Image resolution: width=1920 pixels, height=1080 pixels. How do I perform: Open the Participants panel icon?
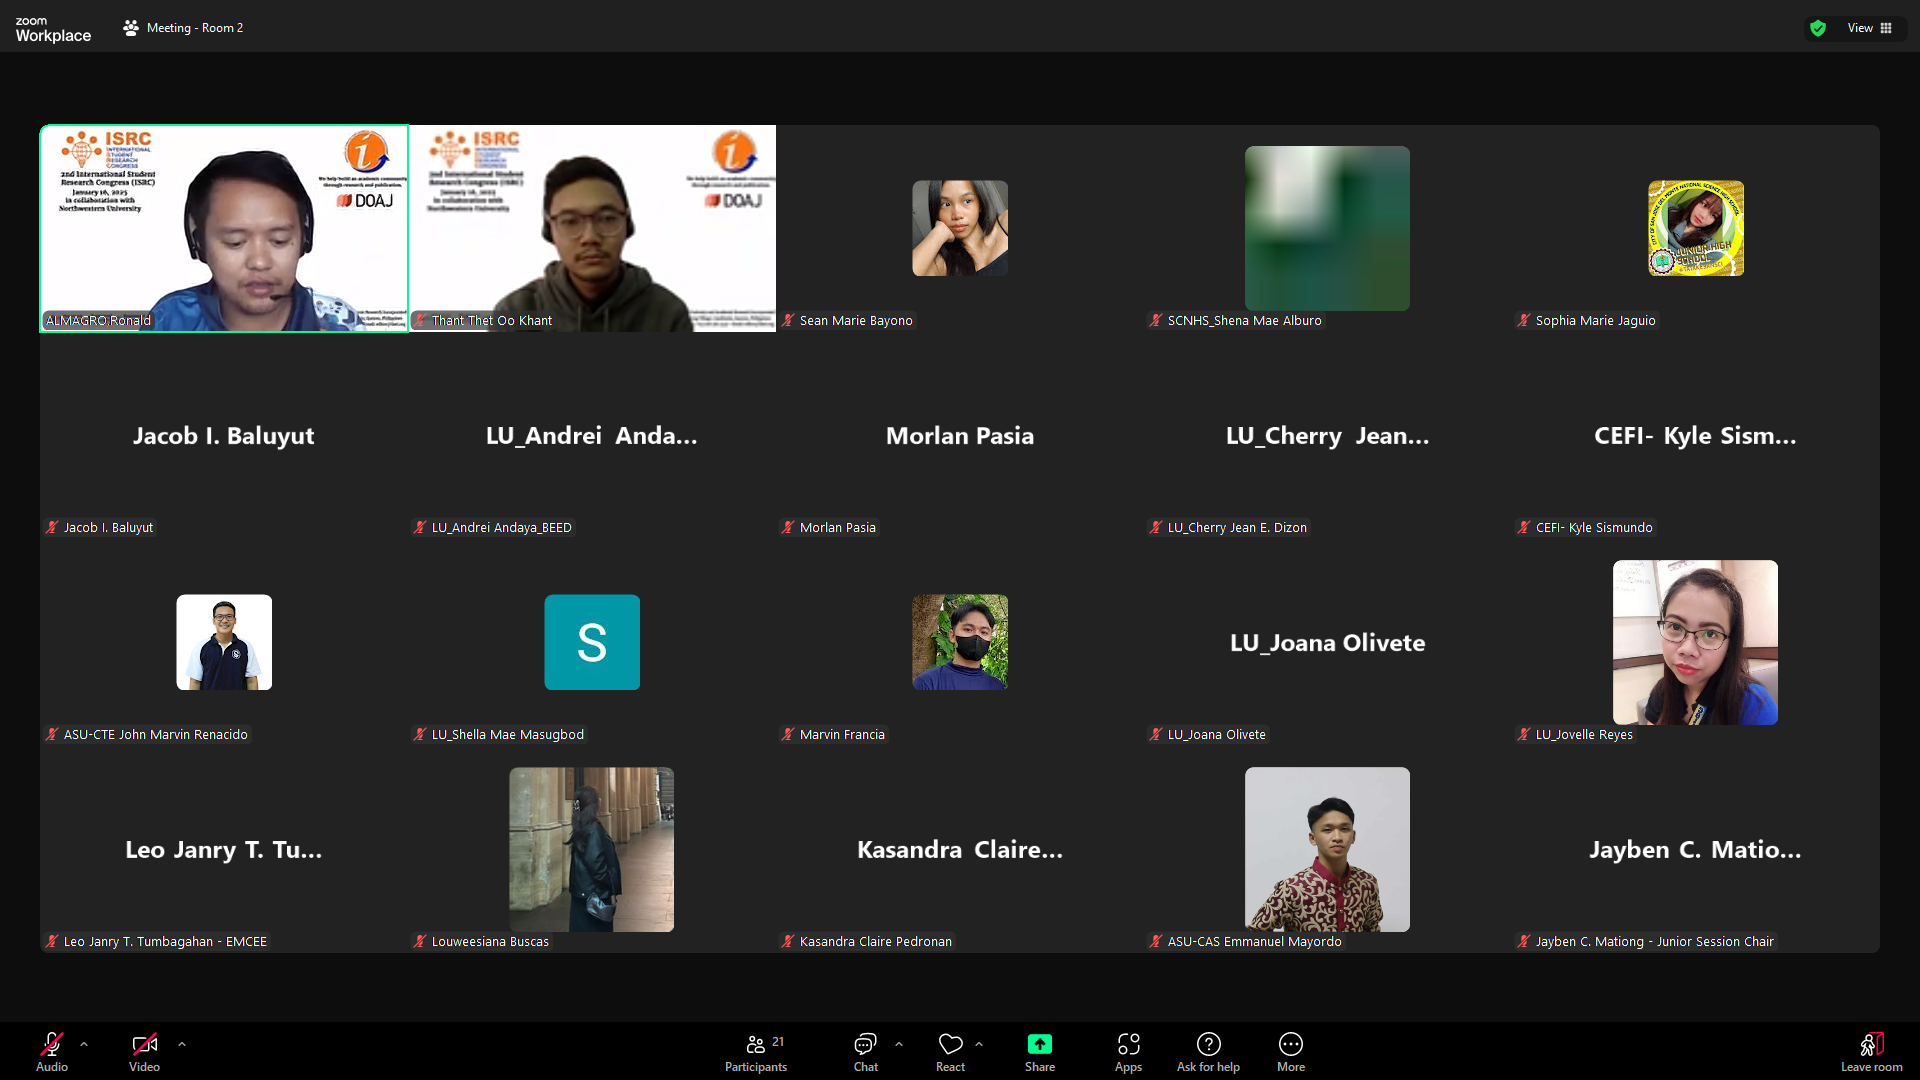point(756,1045)
